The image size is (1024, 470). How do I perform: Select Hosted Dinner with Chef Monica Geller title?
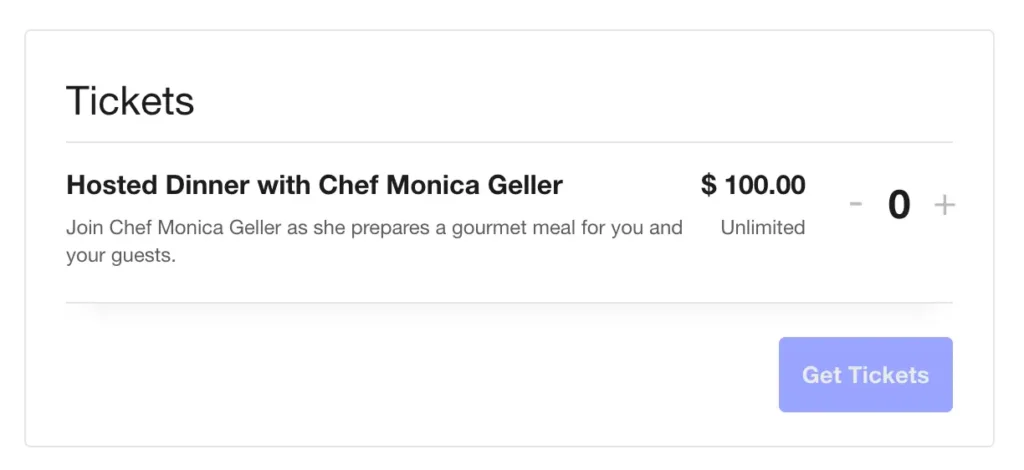[314, 185]
